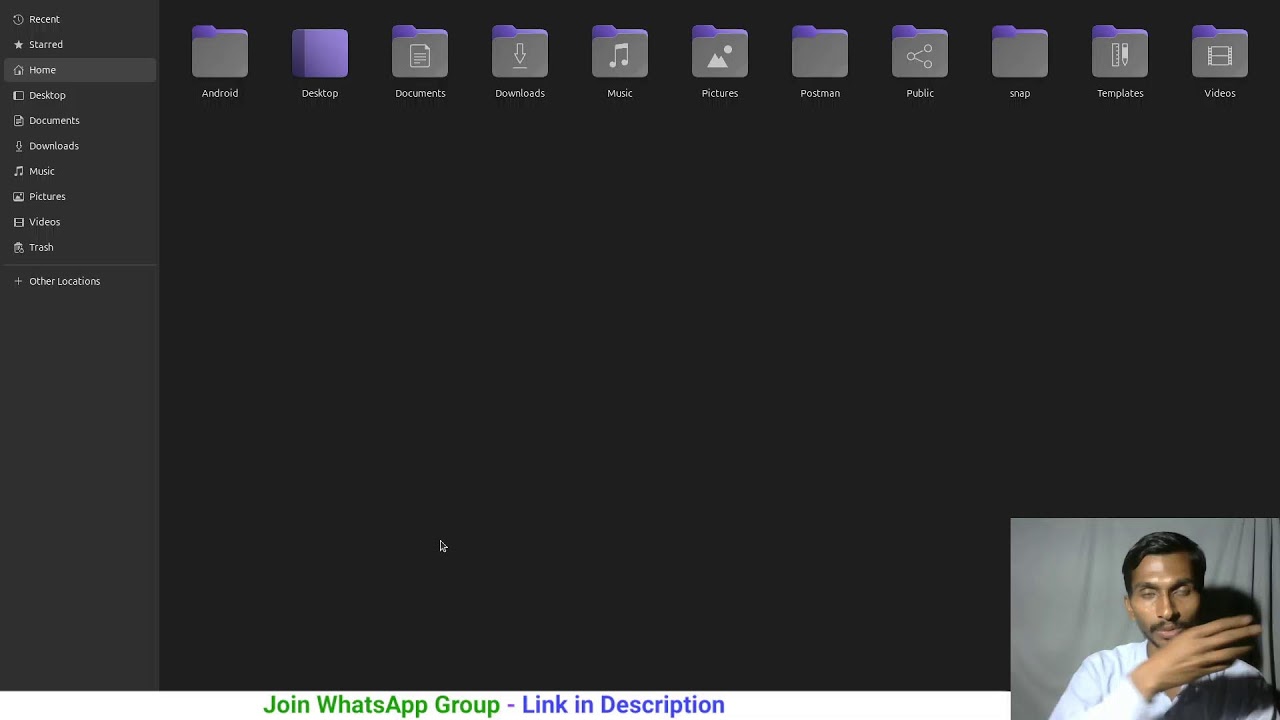Open the Videos folder icon
The height and width of the screenshot is (720, 1280).
click(1220, 52)
